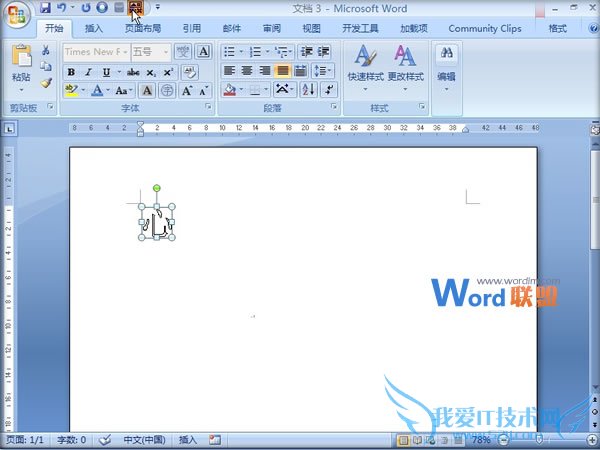Screen dimensions: 600x450
Task: Open Asian layout options
Action: coord(285,90)
